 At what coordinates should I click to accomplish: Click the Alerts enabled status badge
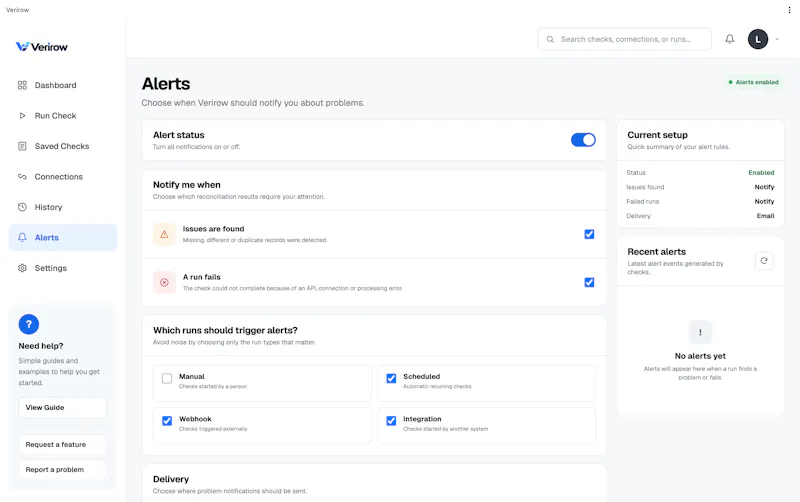click(x=753, y=82)
